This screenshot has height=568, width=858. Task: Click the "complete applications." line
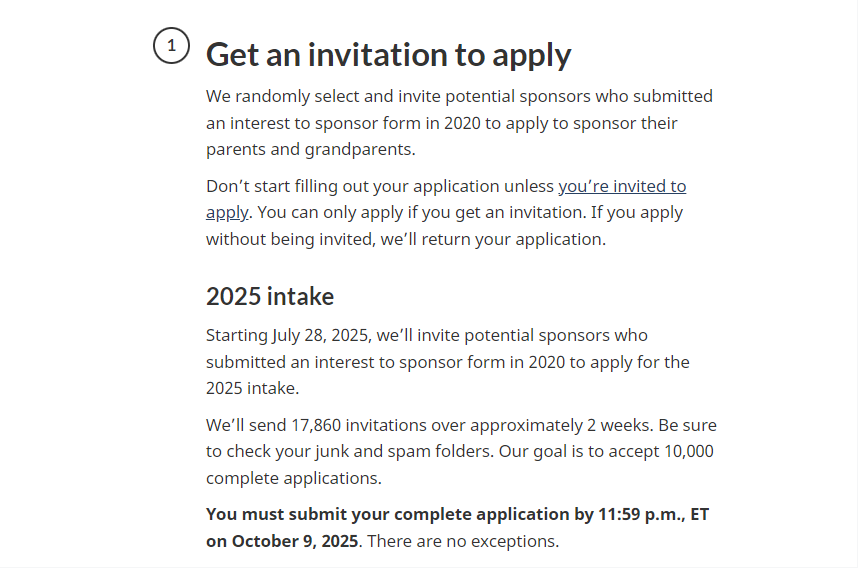click(293, 478)
